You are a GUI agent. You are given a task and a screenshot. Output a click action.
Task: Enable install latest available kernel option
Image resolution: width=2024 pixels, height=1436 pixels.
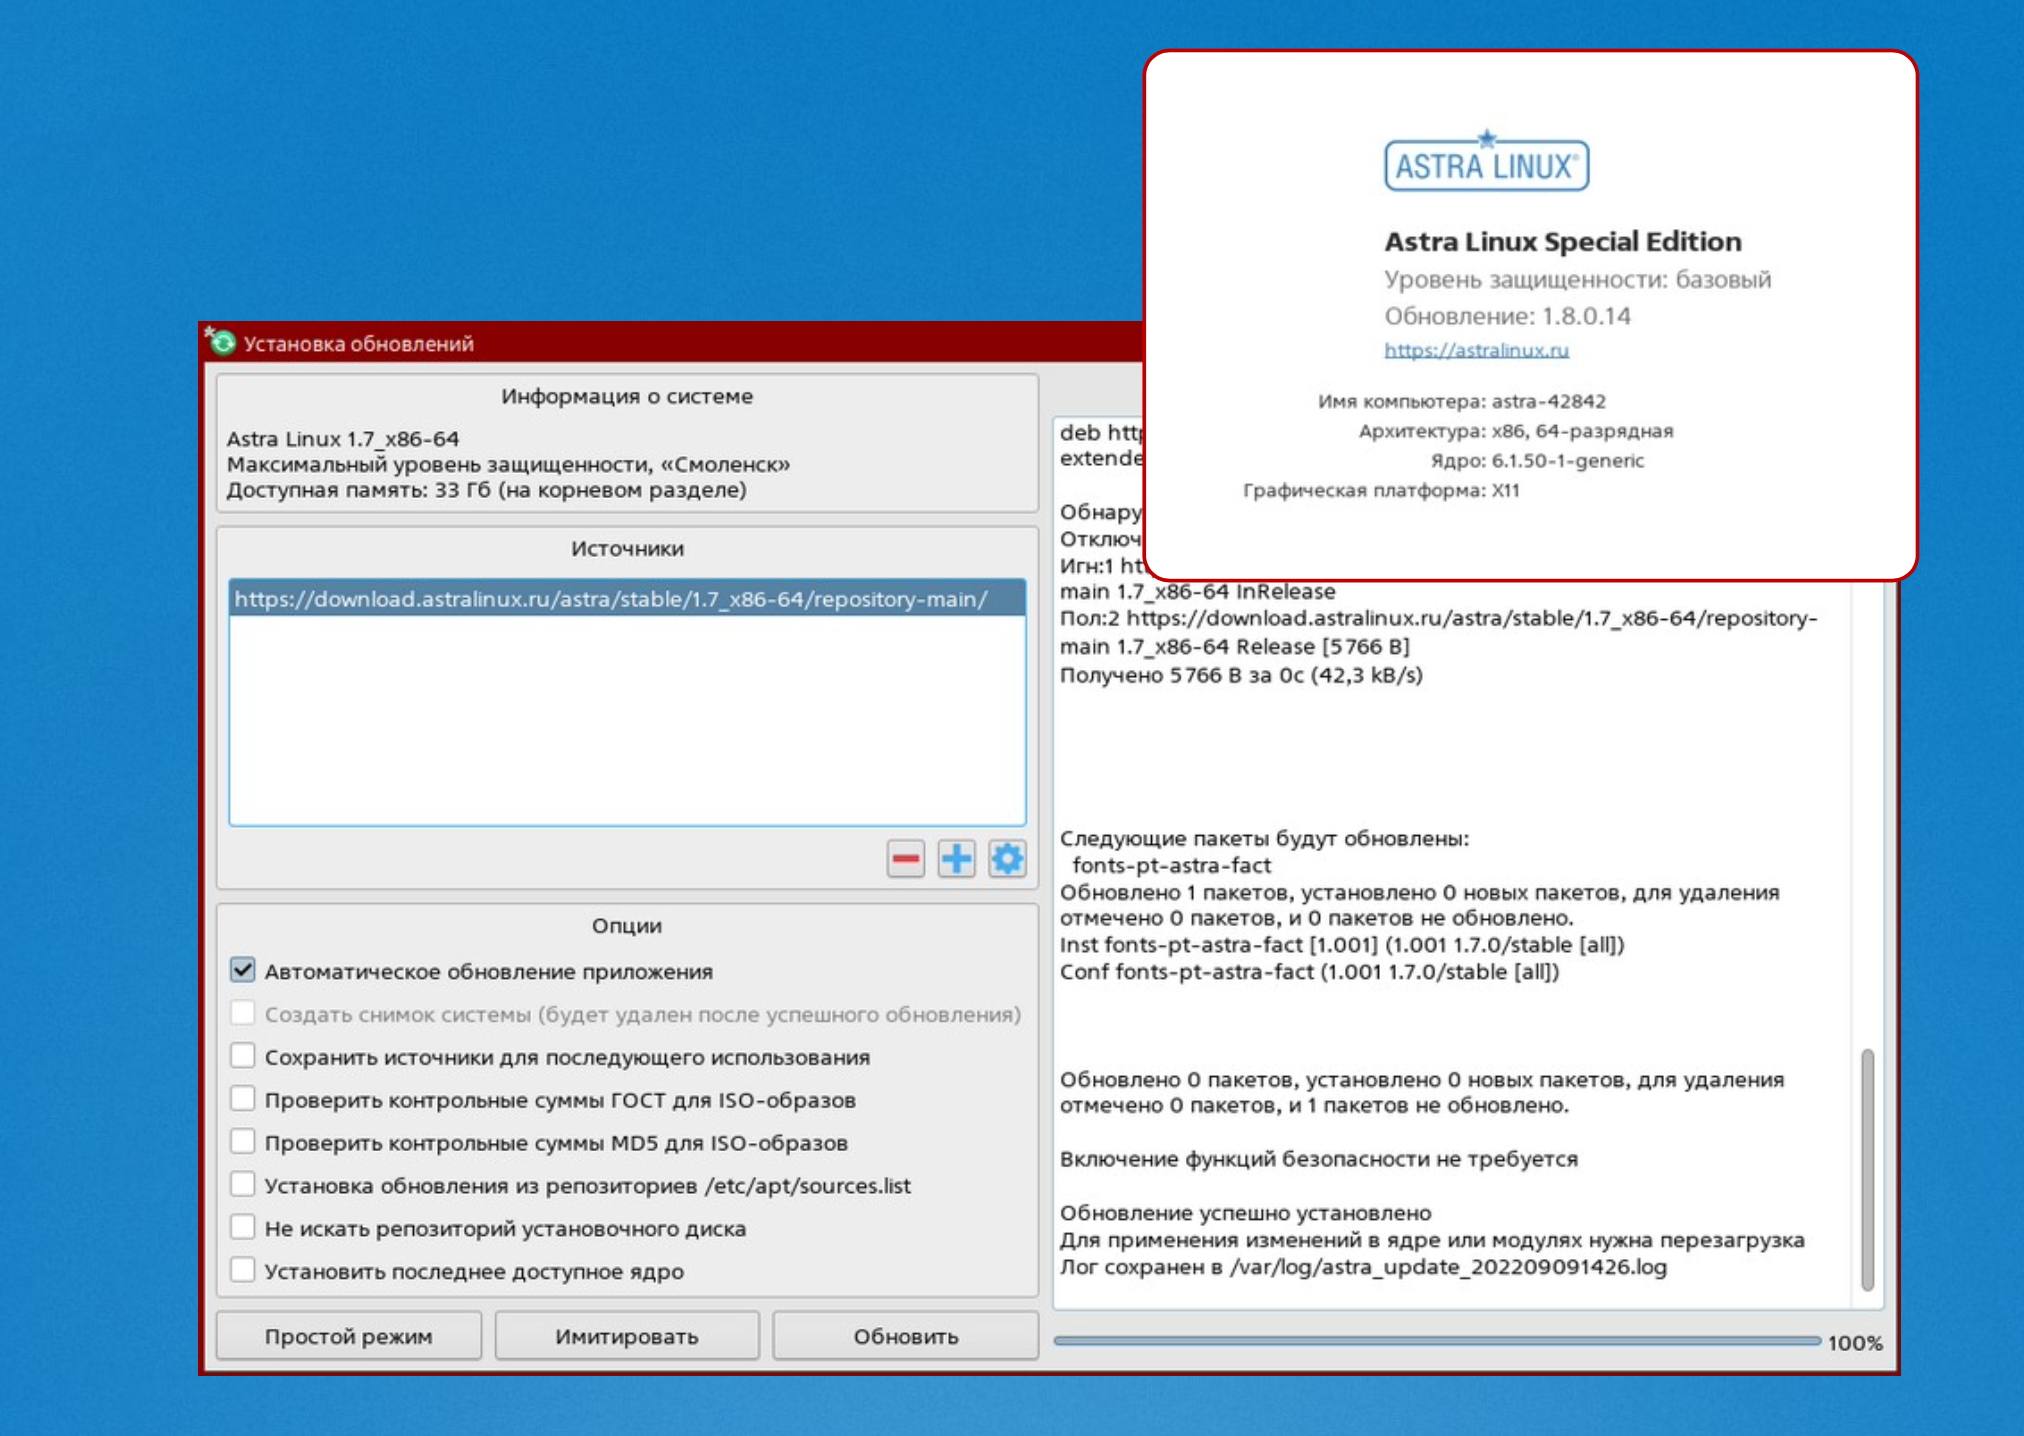pos(243,1271)
